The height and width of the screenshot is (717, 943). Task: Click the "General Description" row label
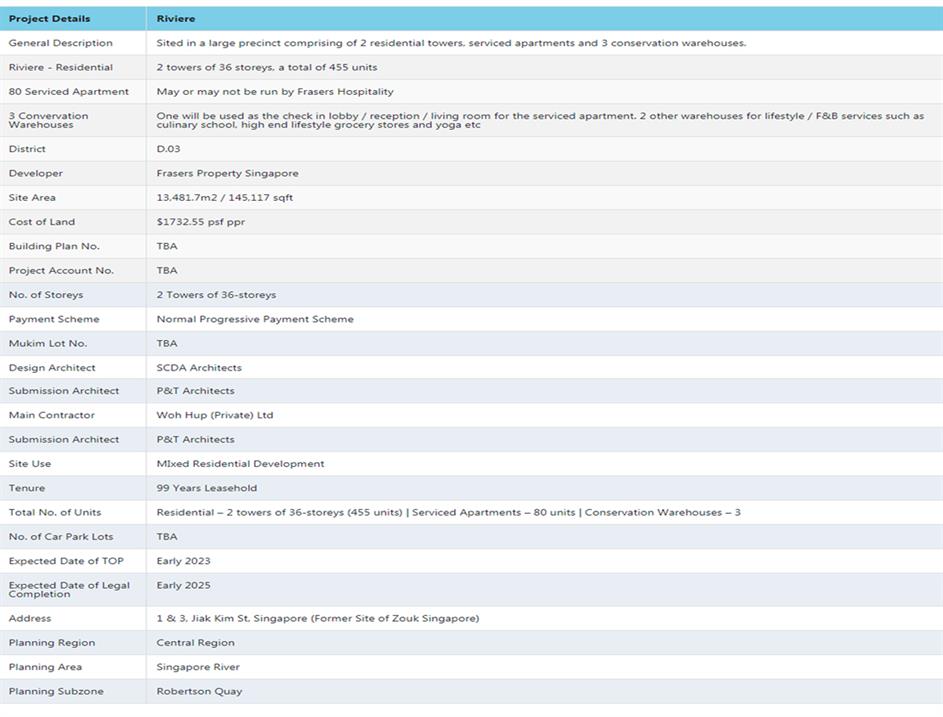61,43
